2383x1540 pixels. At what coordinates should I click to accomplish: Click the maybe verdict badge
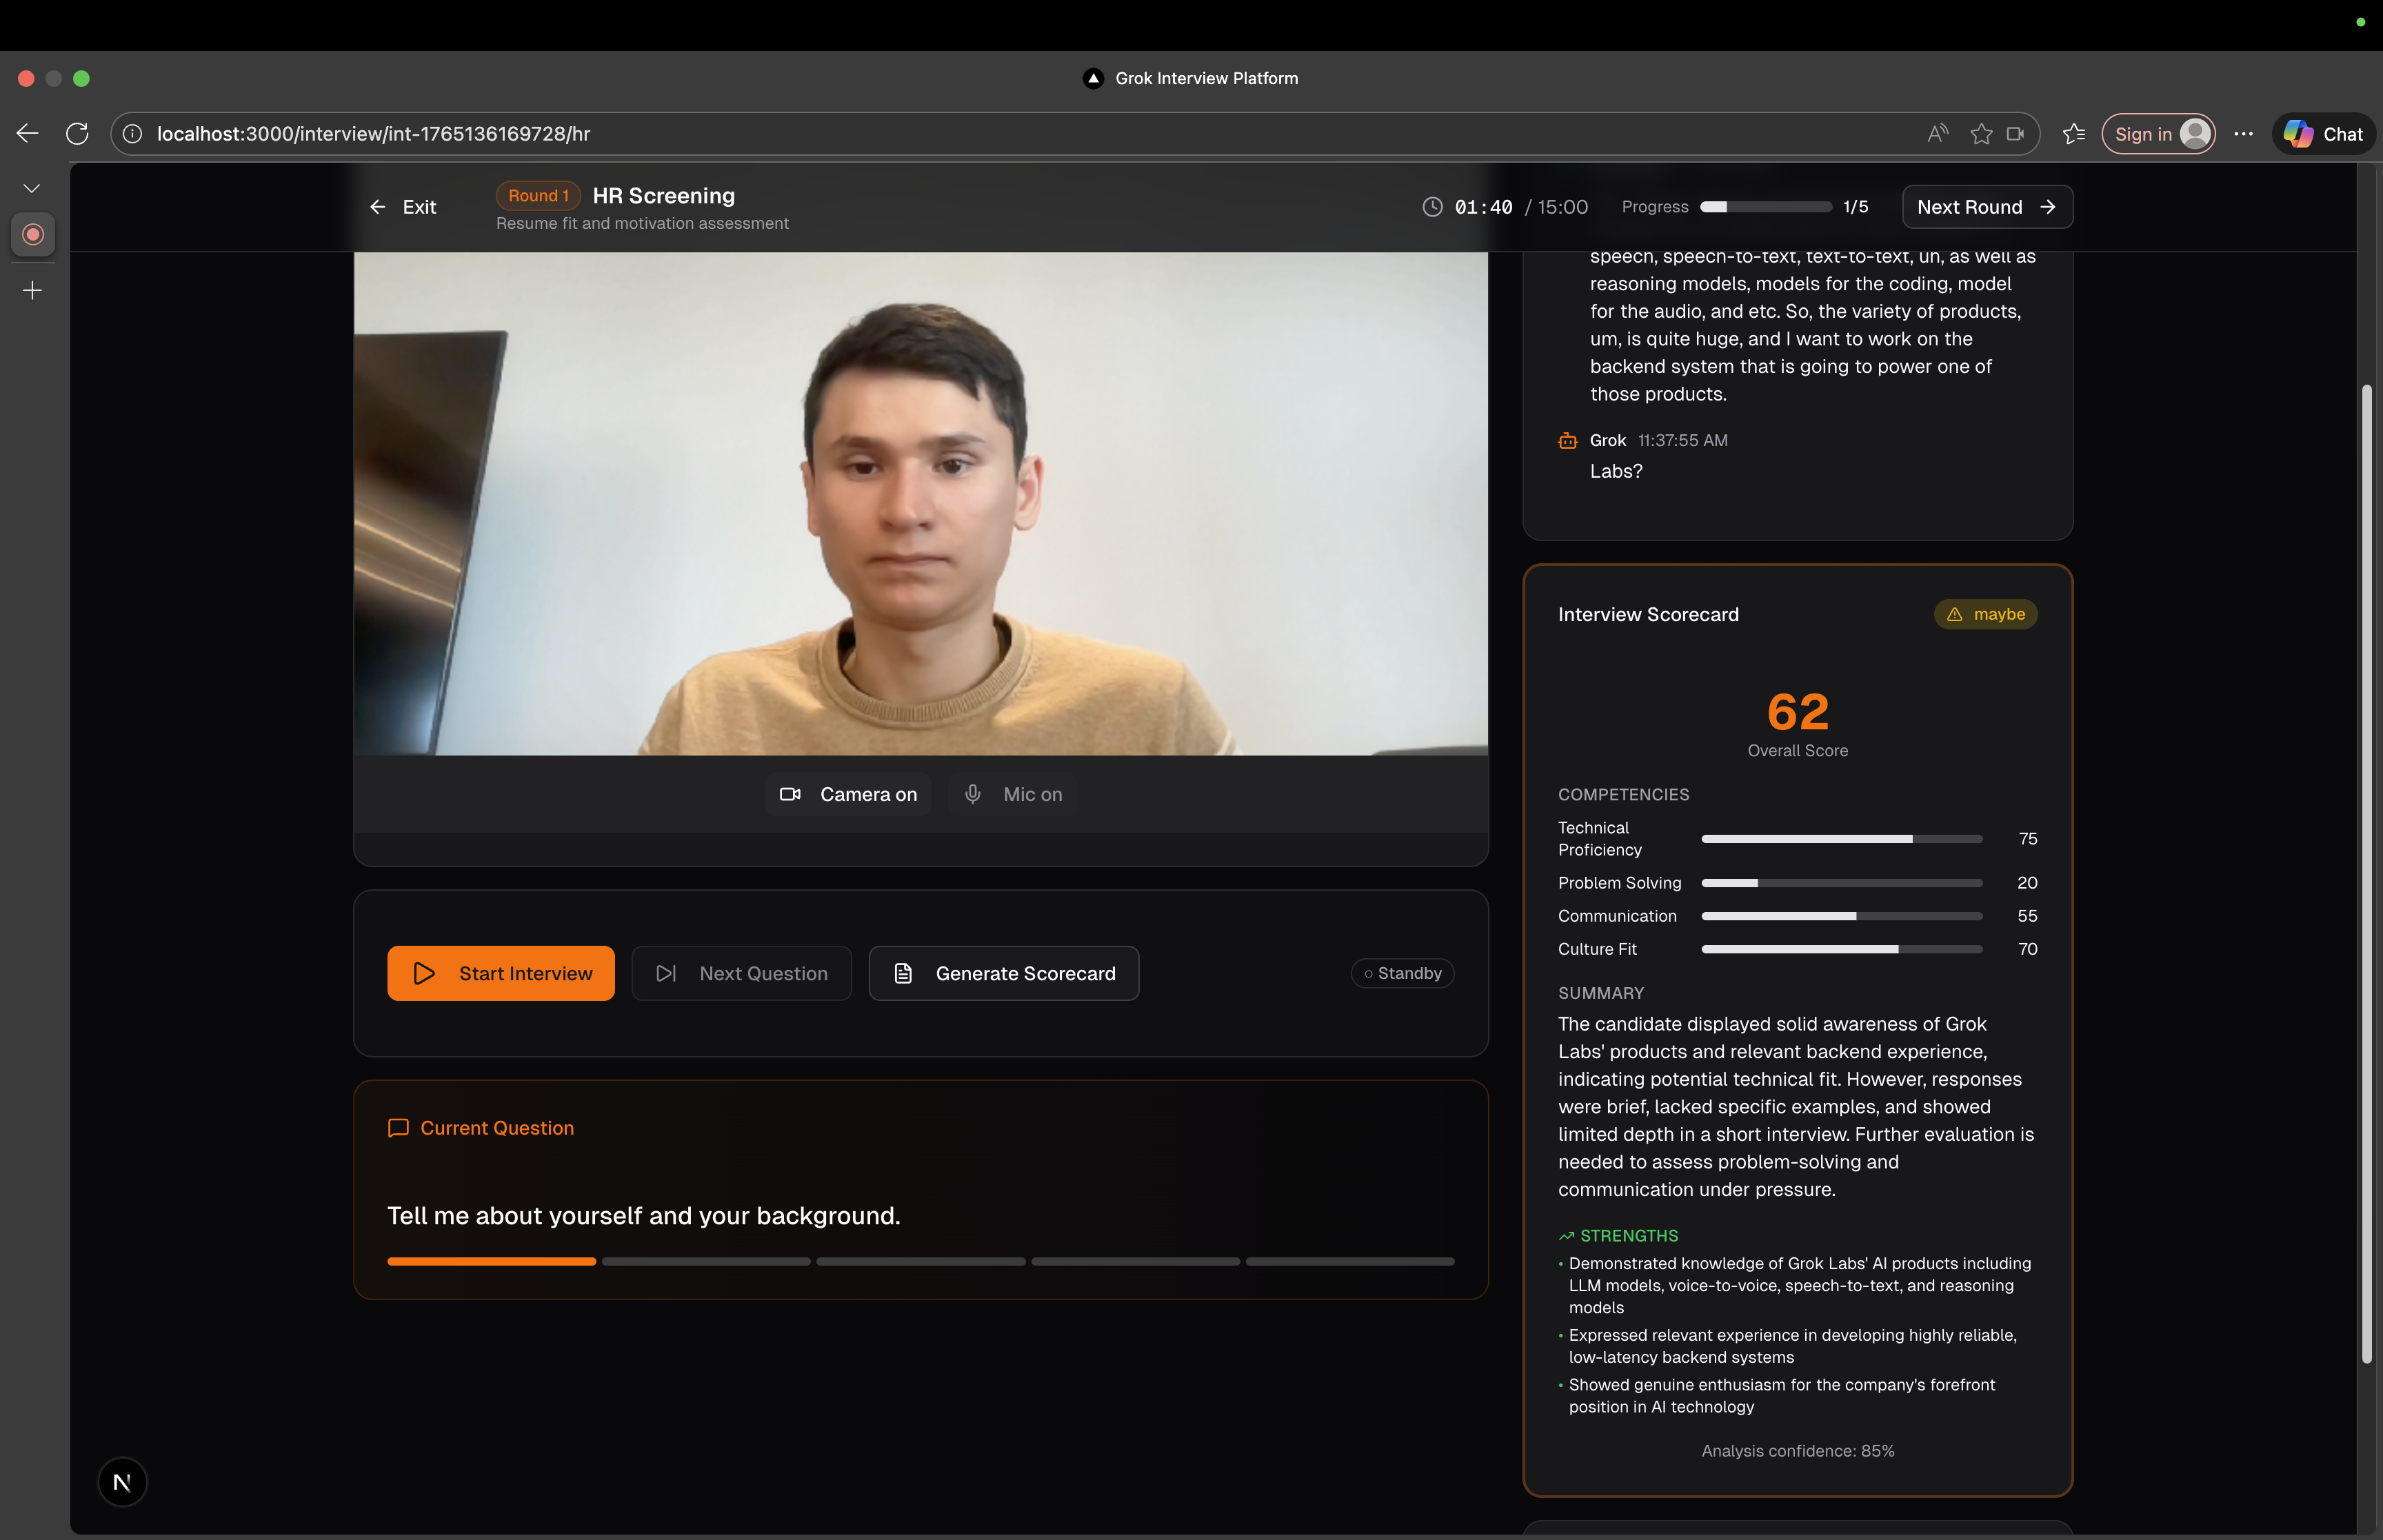(1985, 614)
